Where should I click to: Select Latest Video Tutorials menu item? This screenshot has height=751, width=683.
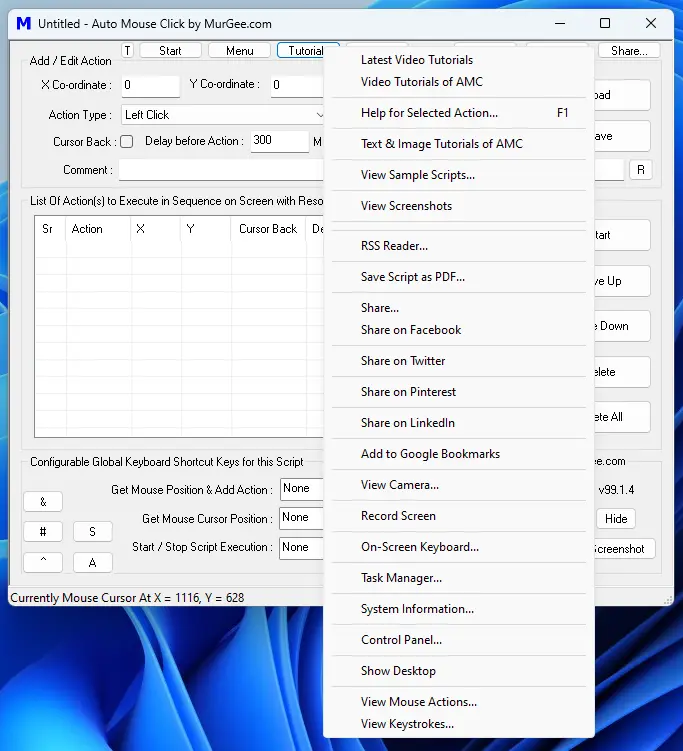[417, 60]
